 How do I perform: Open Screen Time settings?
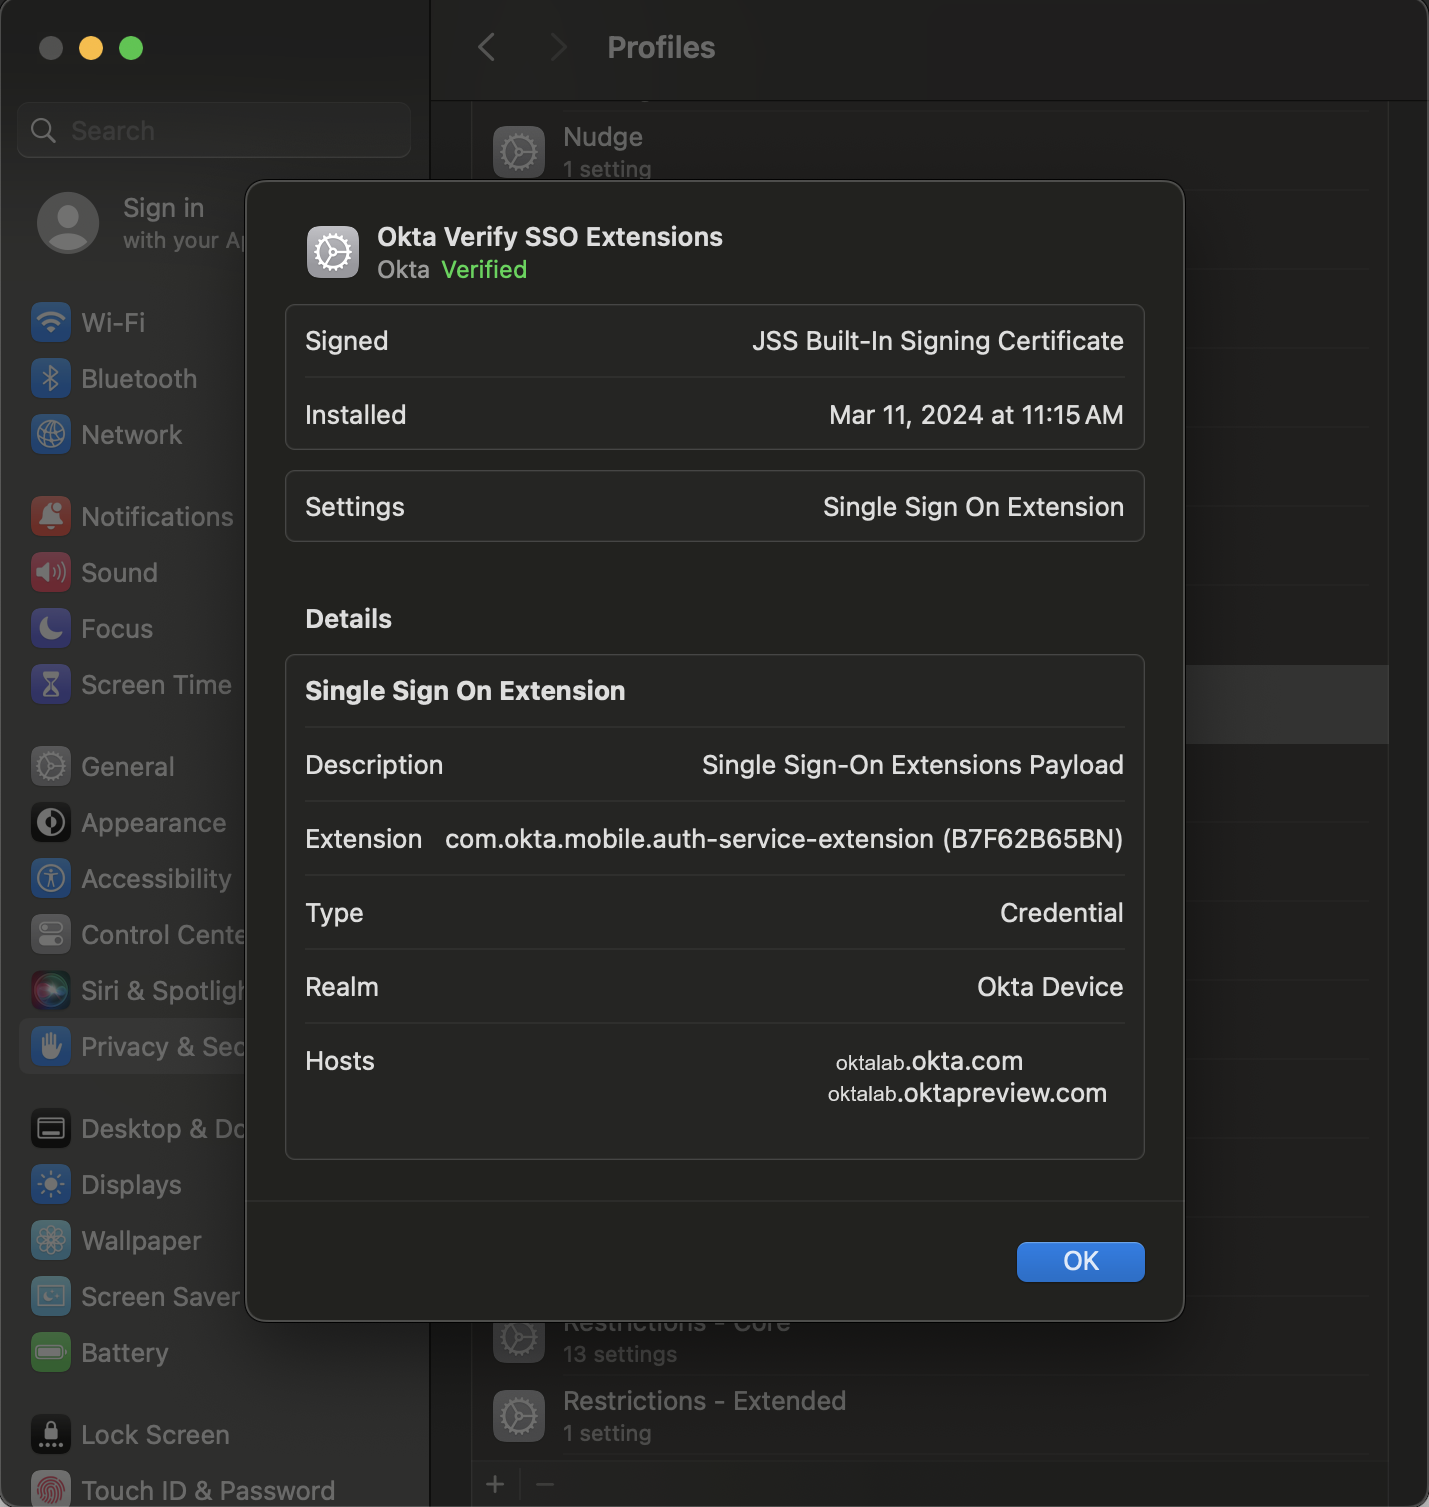157,684
